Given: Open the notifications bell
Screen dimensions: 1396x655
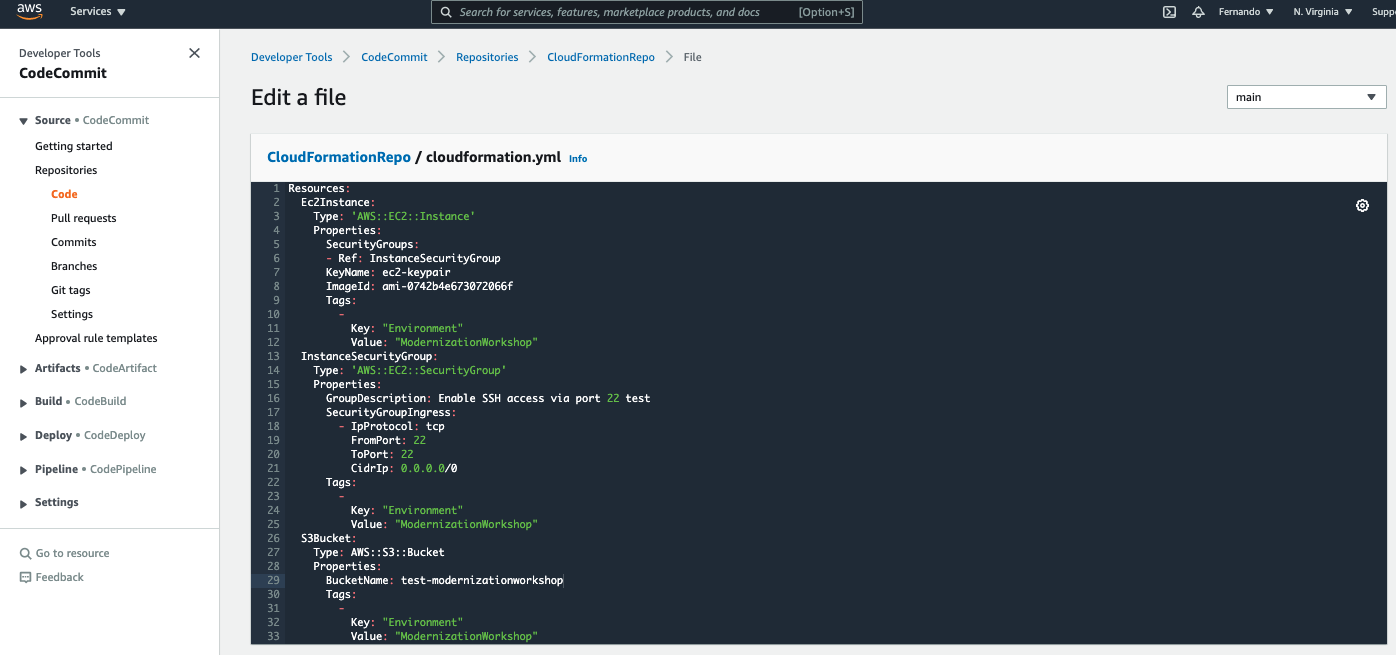Looking at the screenshot, I should tap(1198, 12).
